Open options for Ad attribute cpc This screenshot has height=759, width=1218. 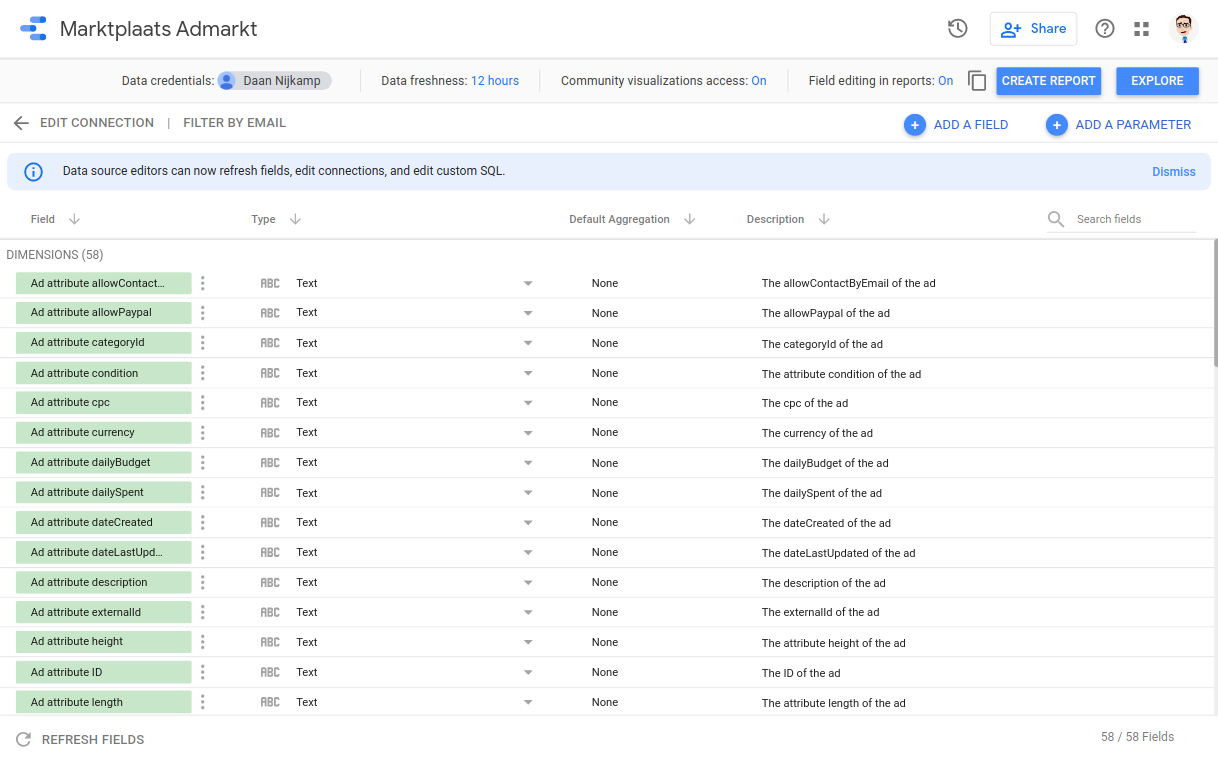tap(202, 403)
